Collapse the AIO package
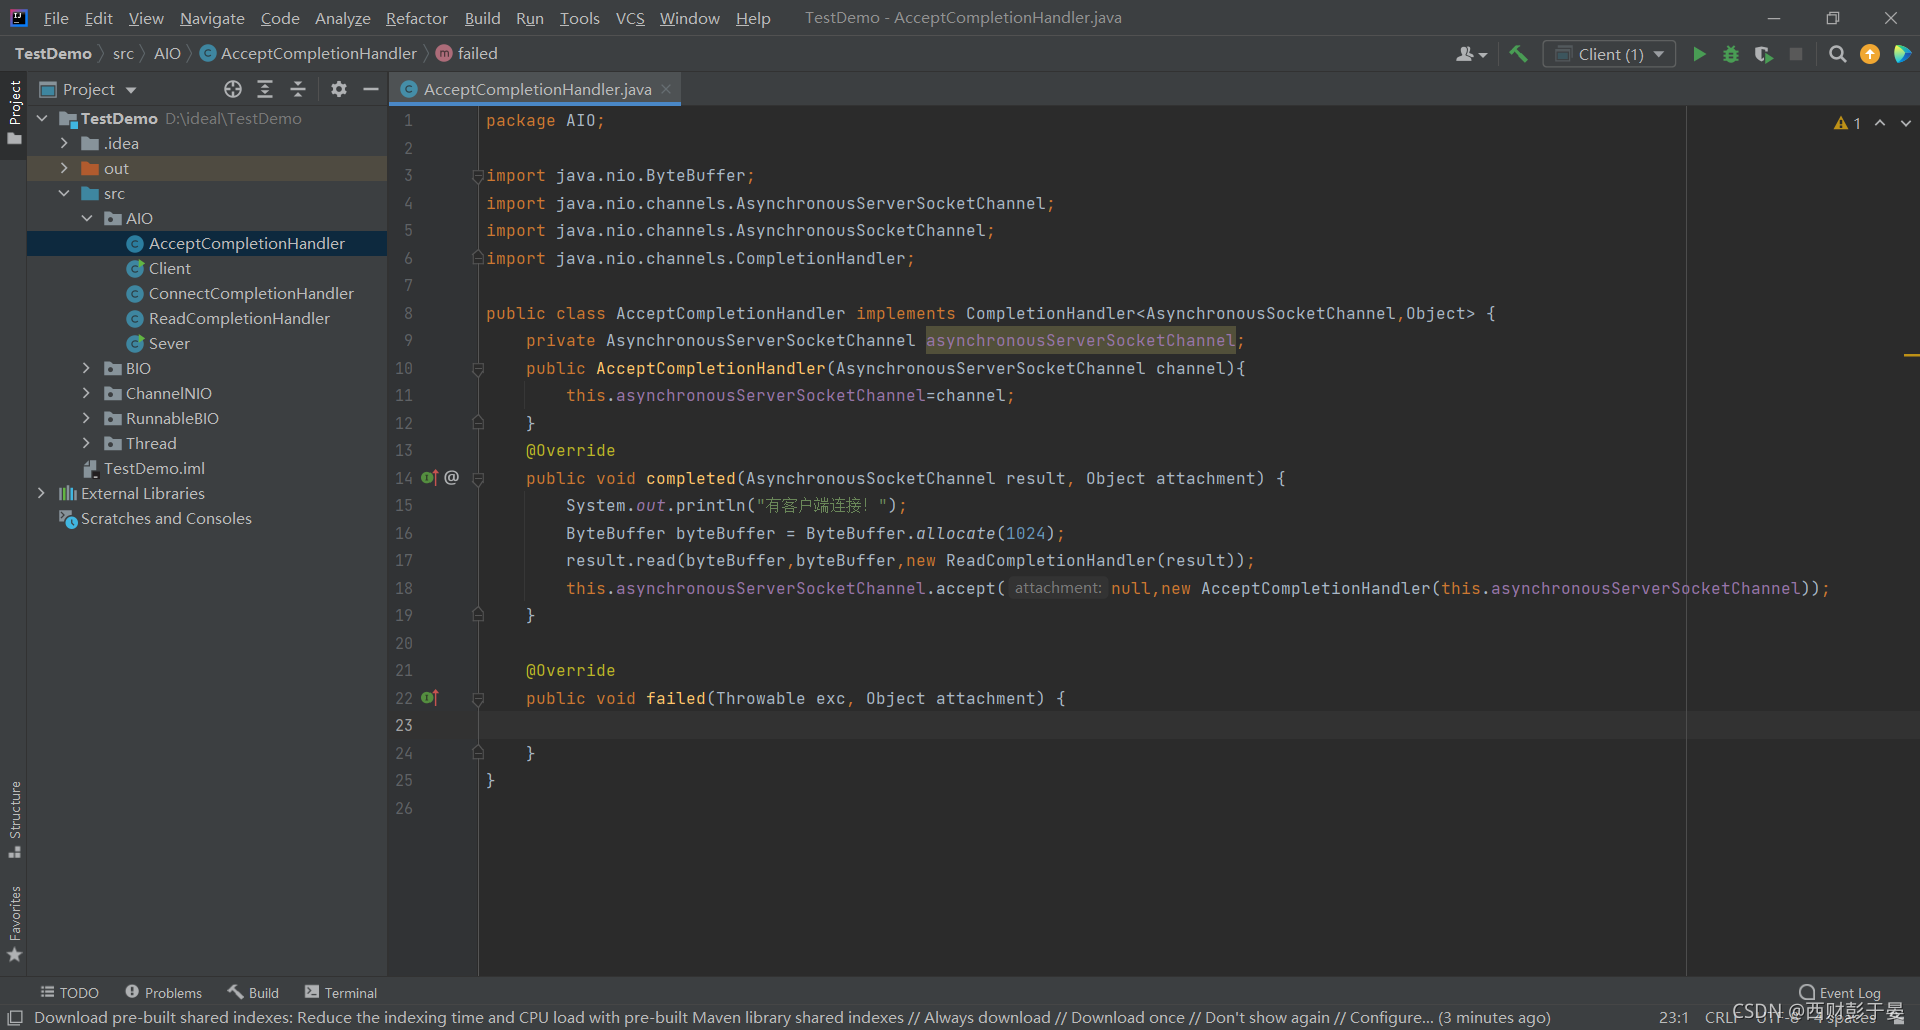The image size is (1920, 1030). click(87, 218)
